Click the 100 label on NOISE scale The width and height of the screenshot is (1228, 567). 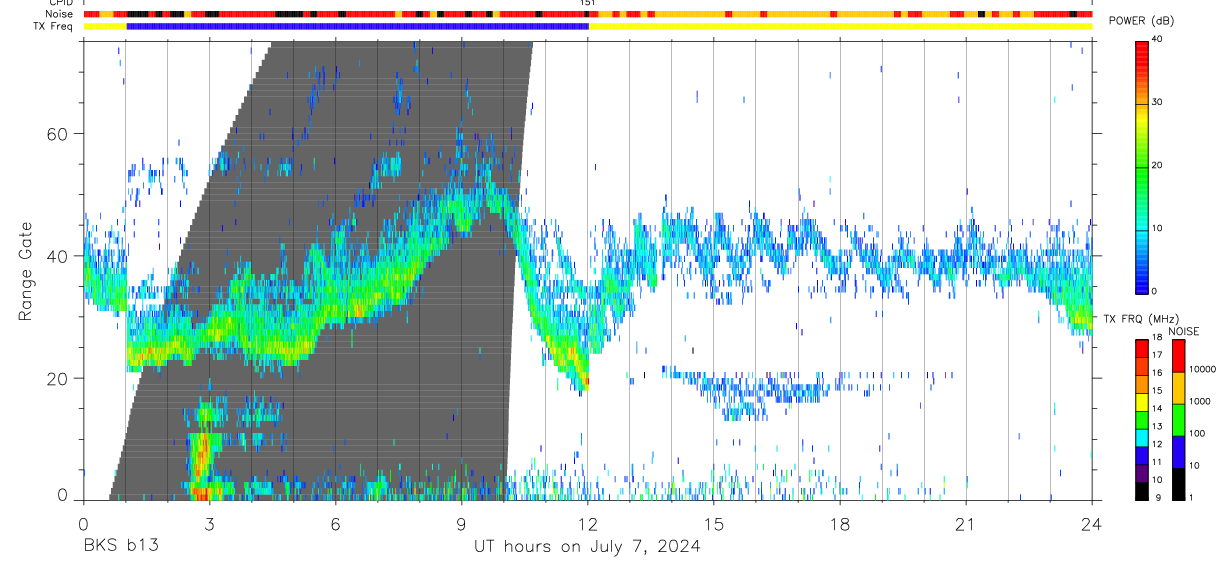[x=1197, y=433]
